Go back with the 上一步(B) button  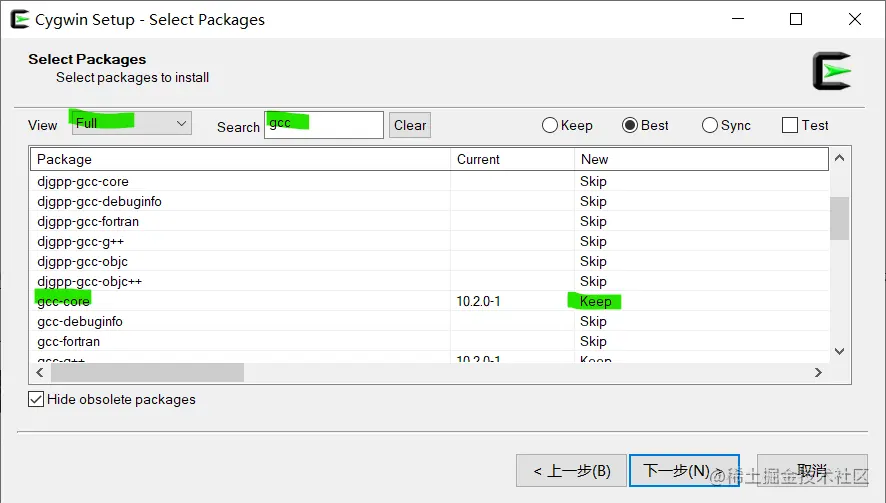click(571, 470)
